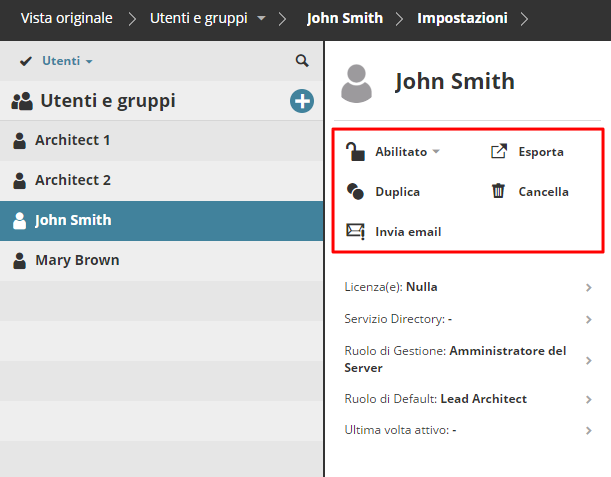Expand the Ruolo di Default row
The width and height of the screenshot is (611, 477).
coord(589,399)
